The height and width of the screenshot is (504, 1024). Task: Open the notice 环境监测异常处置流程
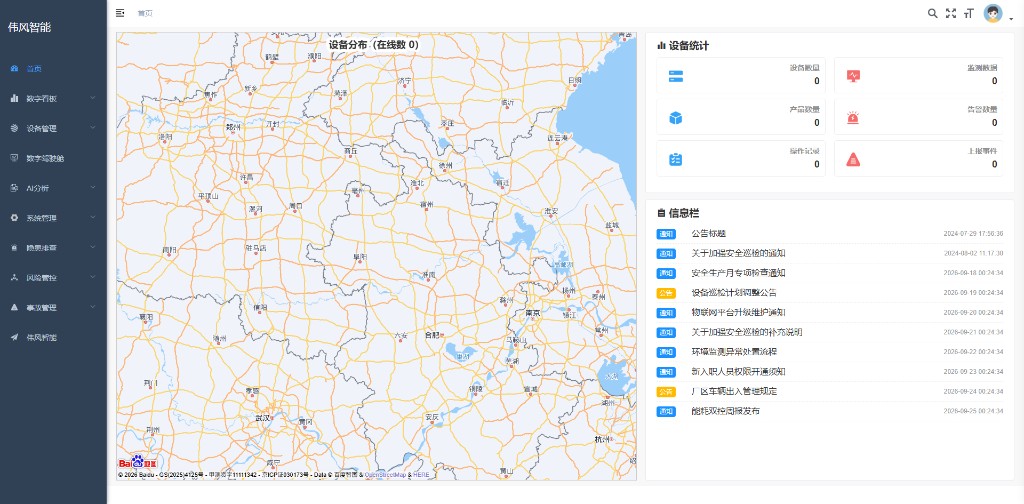[x=734, y=352]
